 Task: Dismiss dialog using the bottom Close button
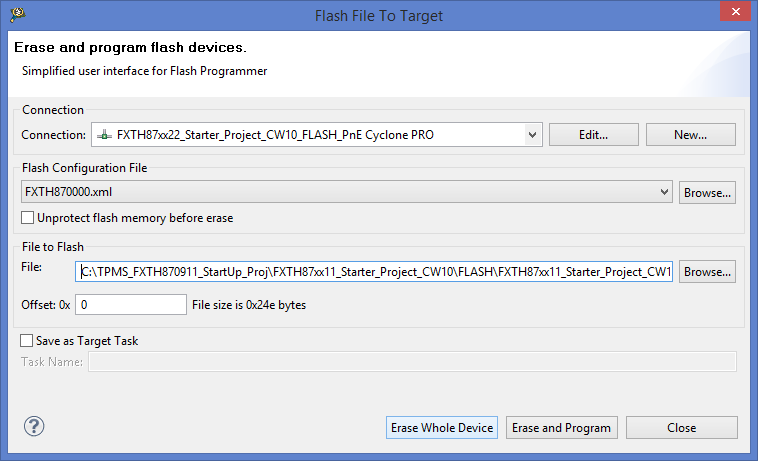pos(681,428)
